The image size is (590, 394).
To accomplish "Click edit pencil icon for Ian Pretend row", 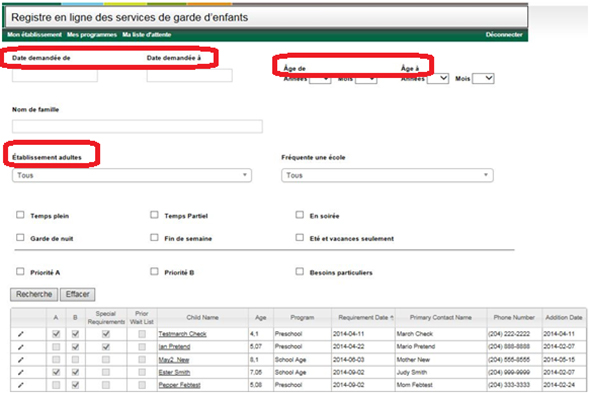I will click(21, 347).
